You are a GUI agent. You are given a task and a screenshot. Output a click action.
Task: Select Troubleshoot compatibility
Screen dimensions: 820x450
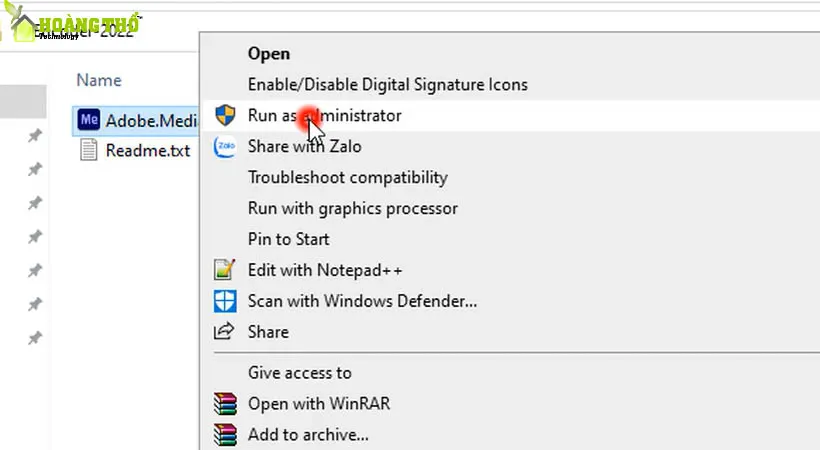(x=347, y=177)
